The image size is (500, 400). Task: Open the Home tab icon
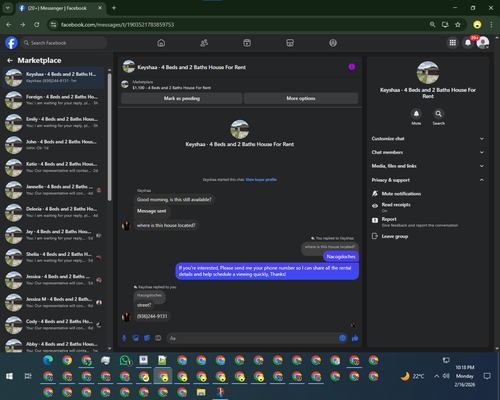(161, 43)
